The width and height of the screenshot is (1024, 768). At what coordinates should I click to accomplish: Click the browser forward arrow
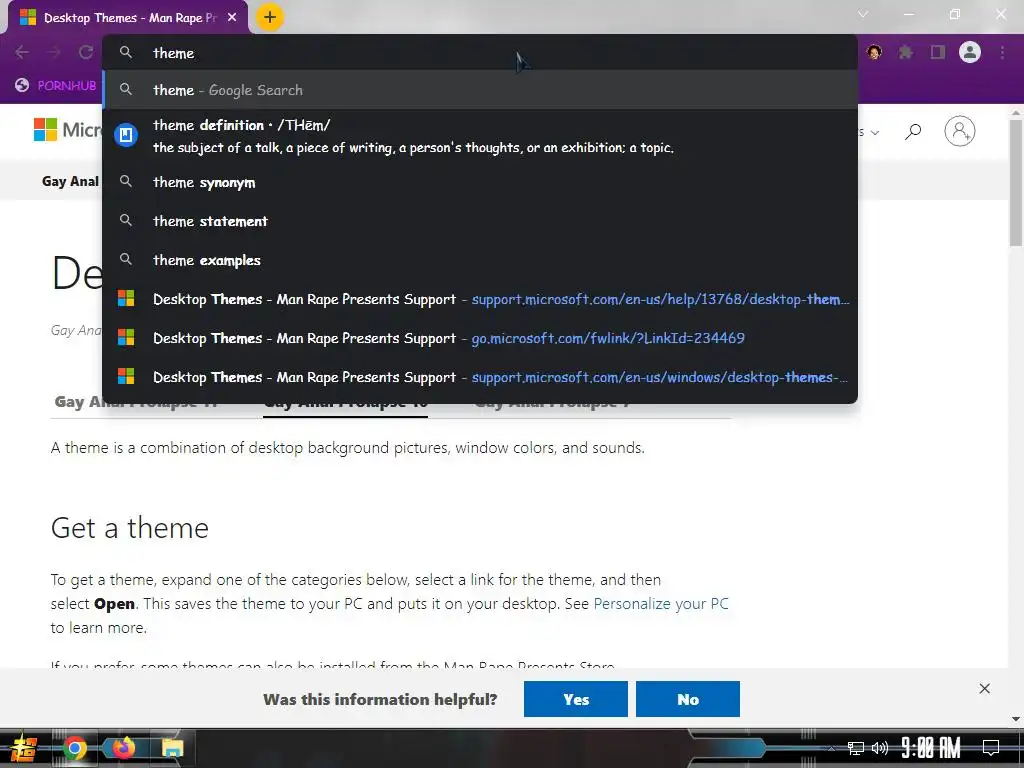tap(54, 52)
